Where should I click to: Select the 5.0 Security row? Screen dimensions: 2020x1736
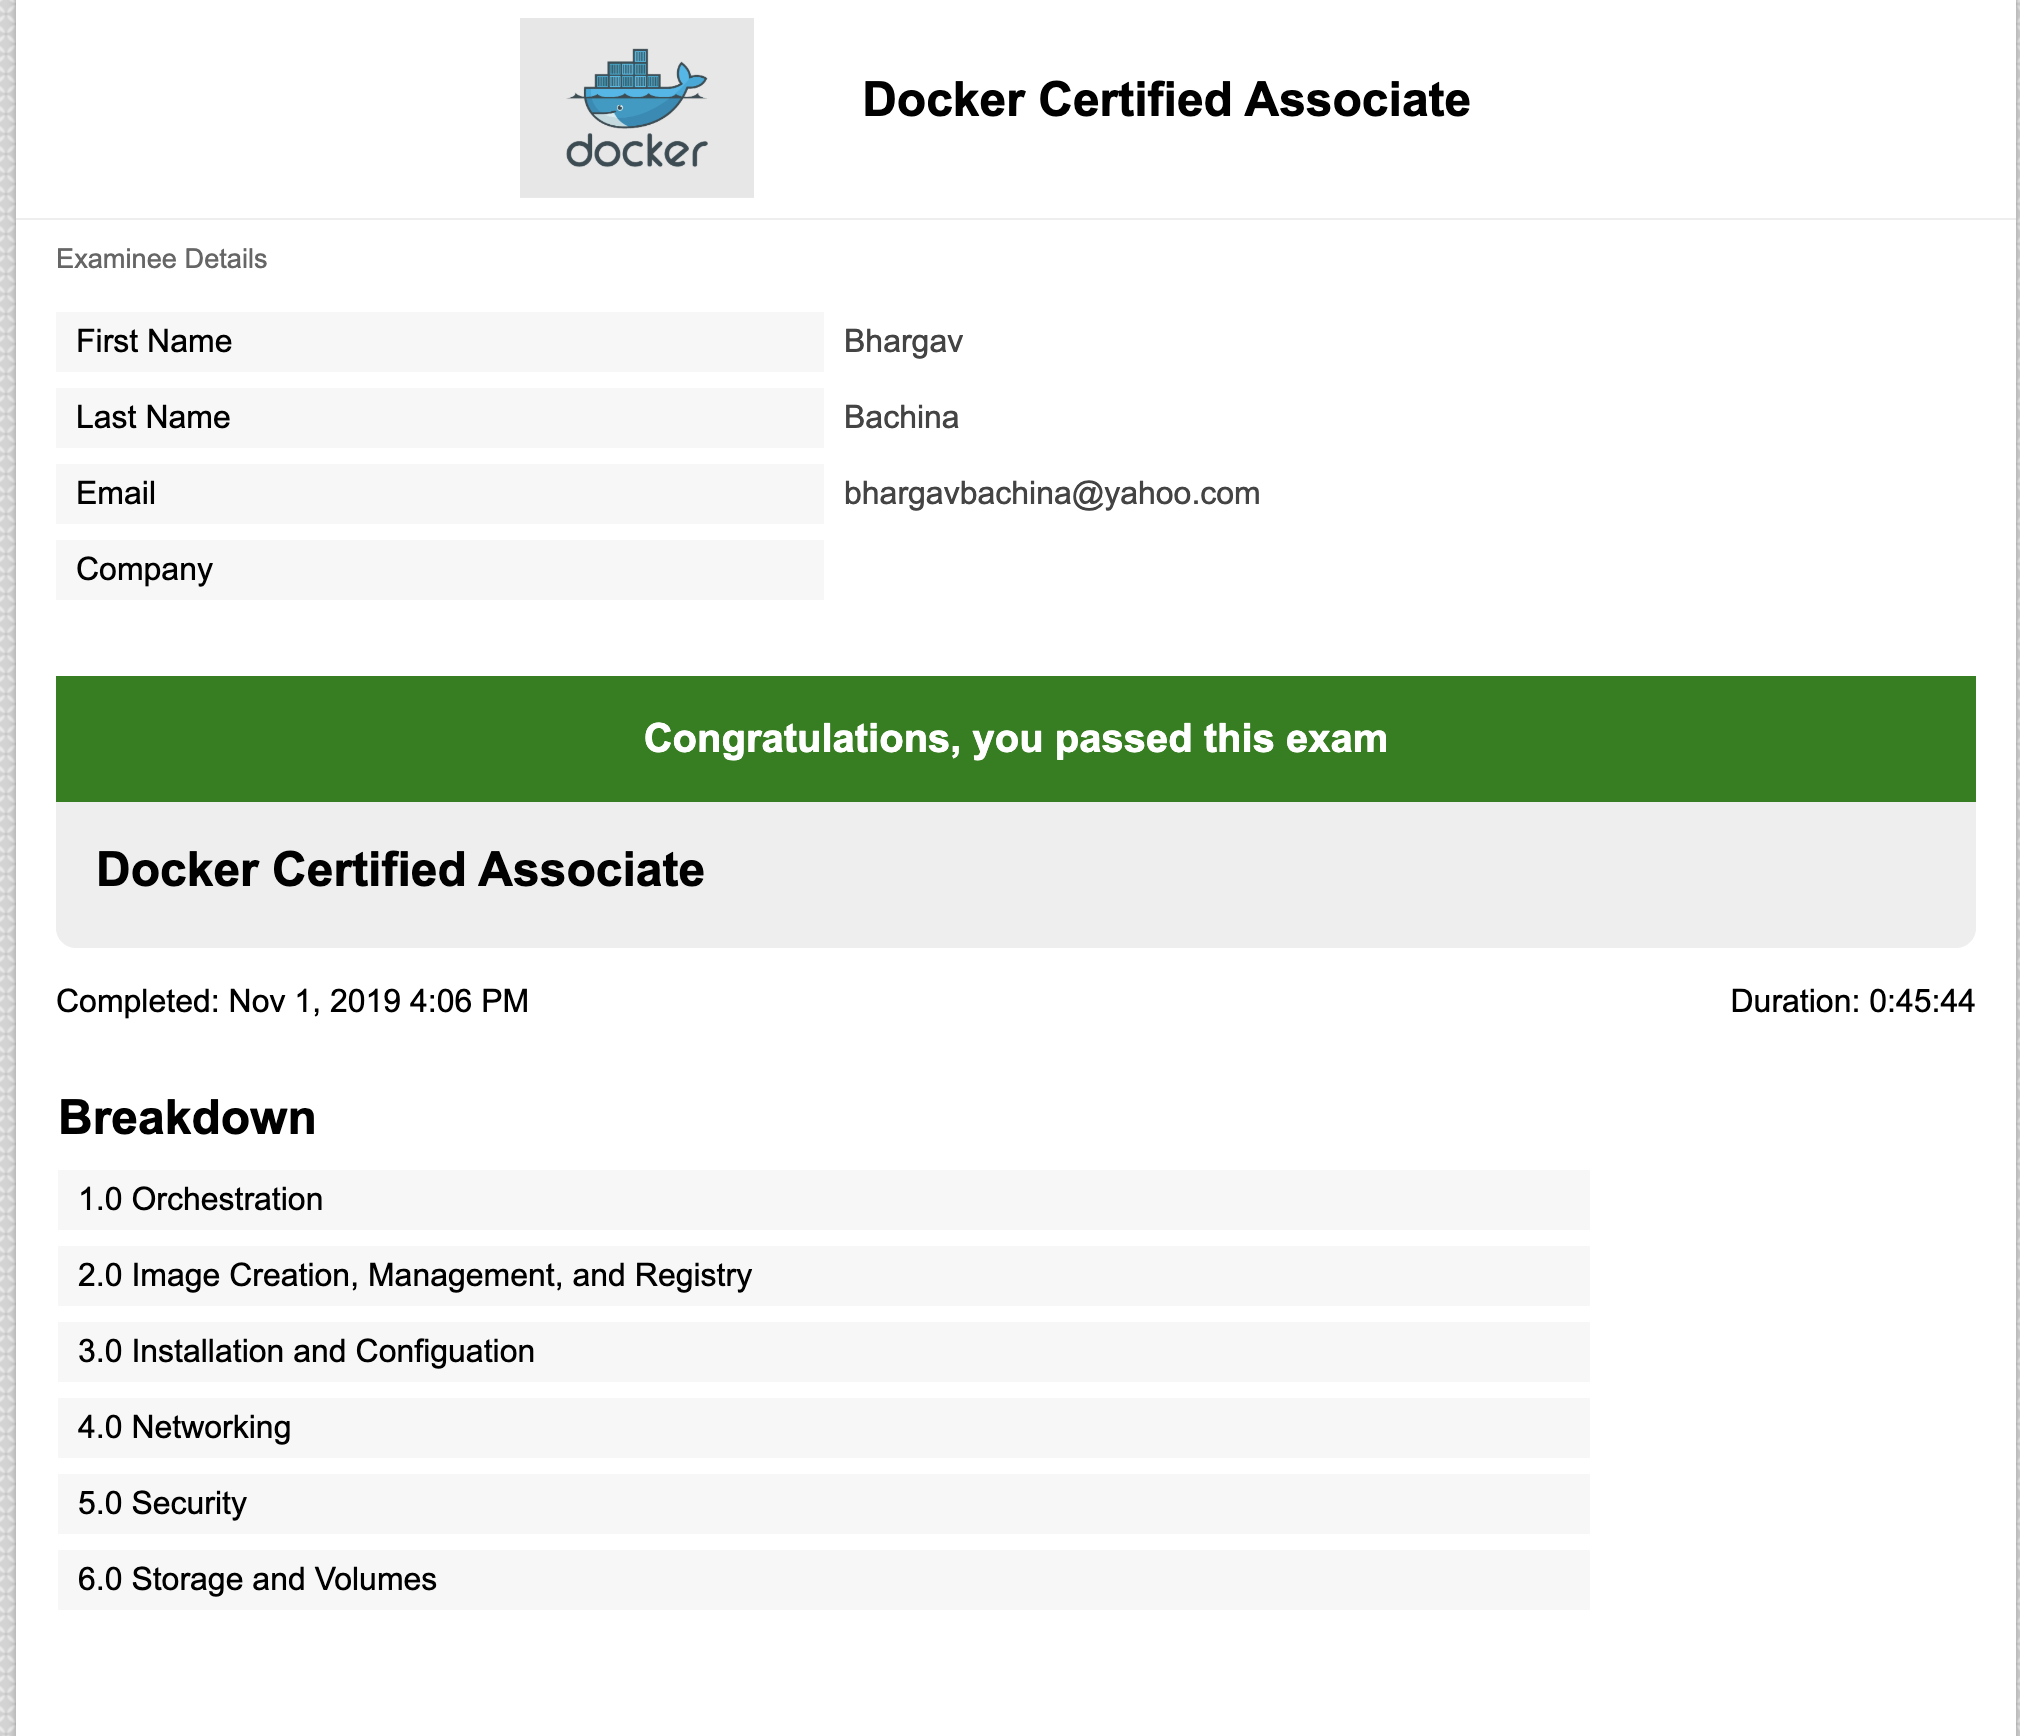coord(822,1504)
